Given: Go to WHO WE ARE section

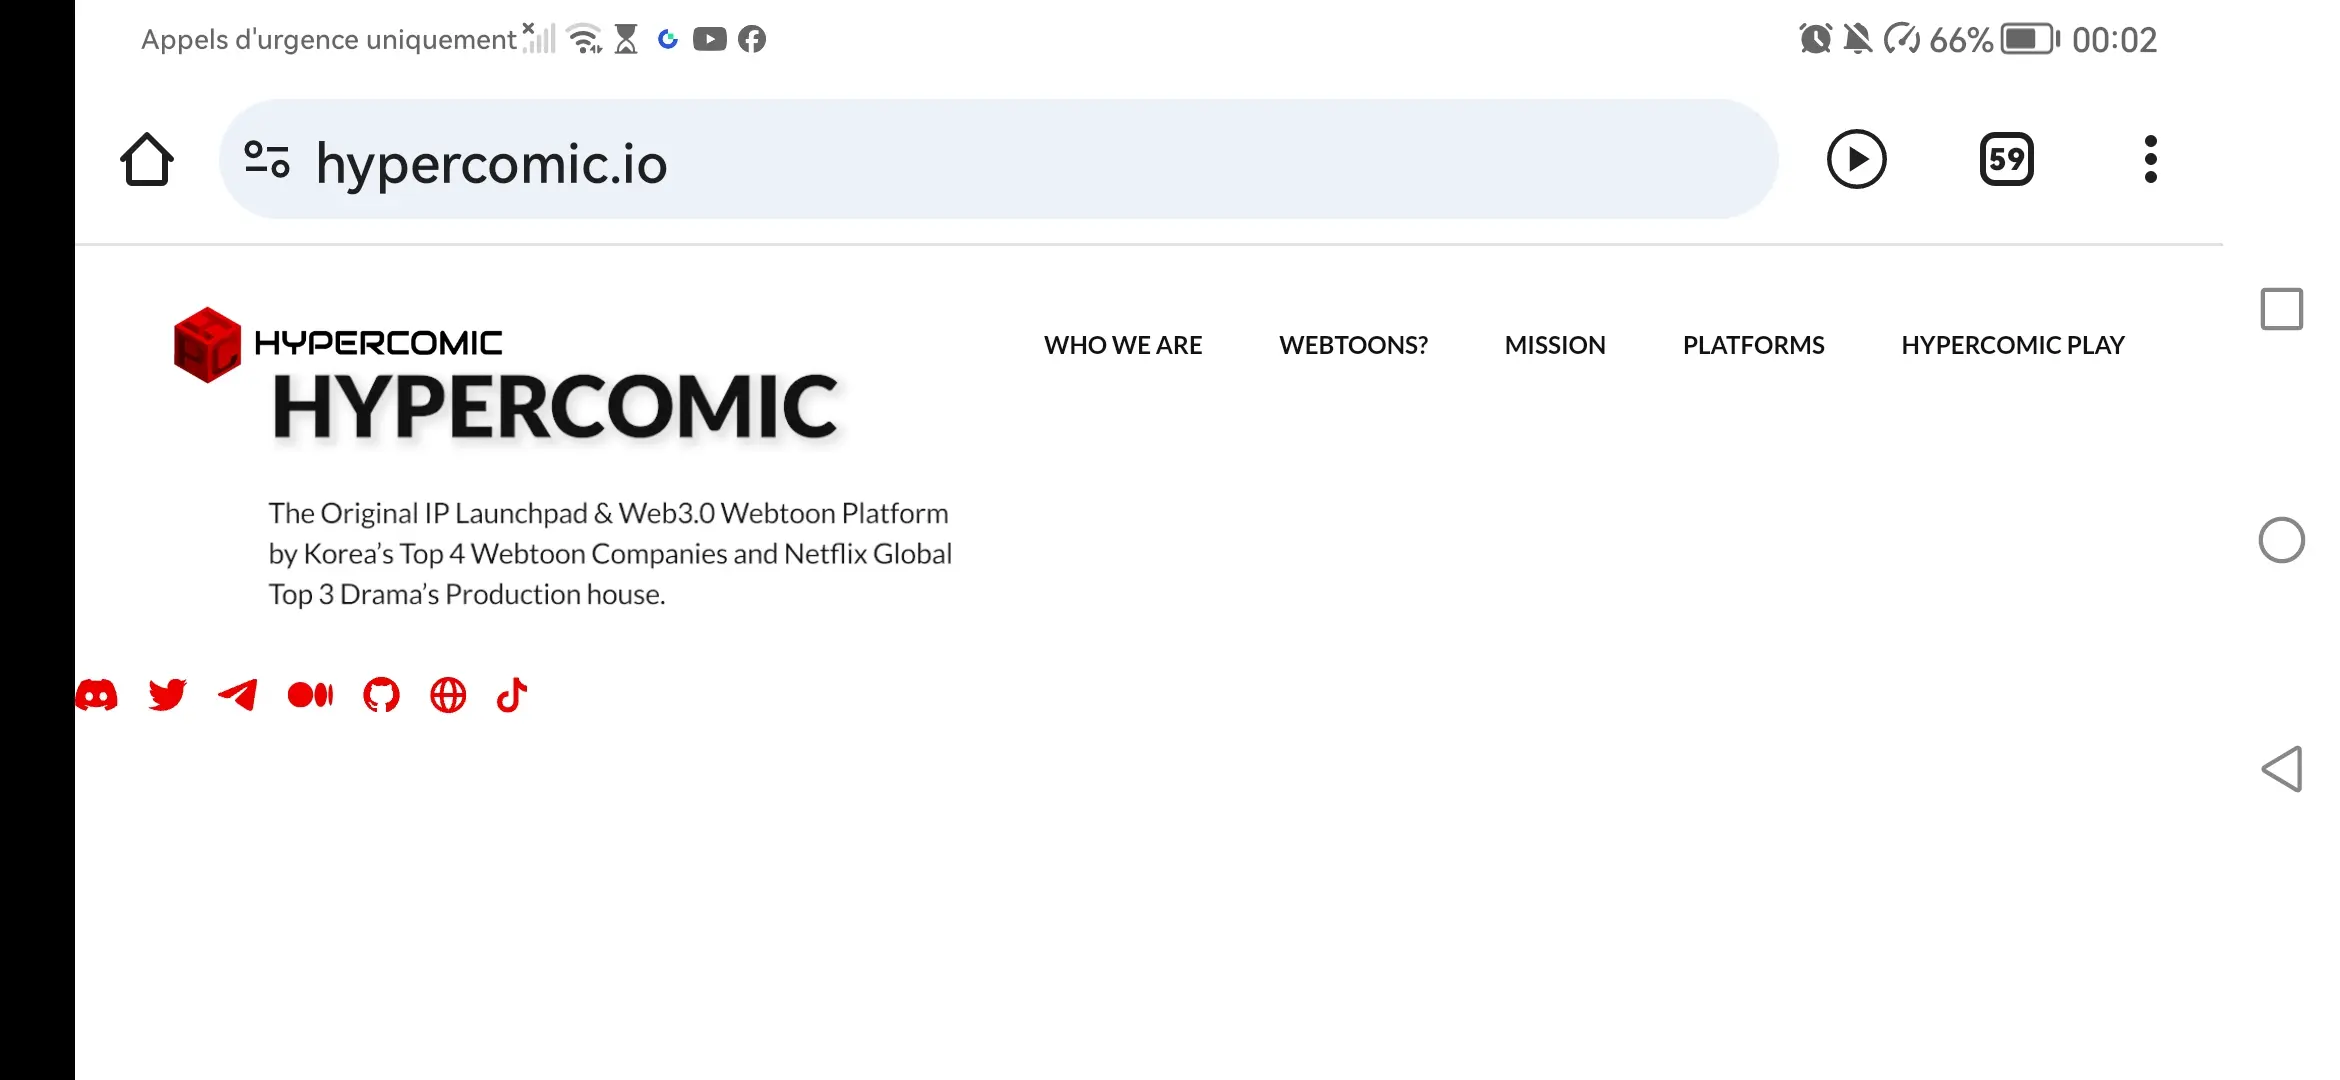Looking at the screenshot, I should click(1122, 345).
